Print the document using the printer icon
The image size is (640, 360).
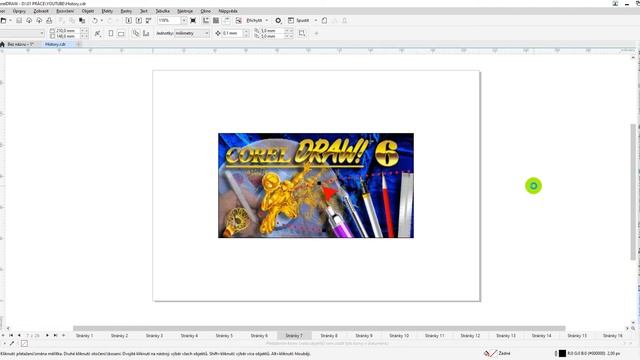click(49, 20)
